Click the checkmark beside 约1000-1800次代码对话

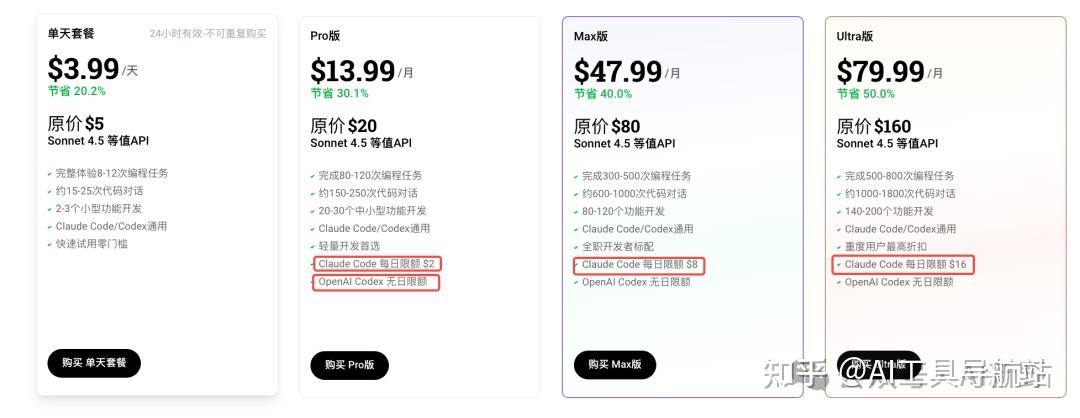(x=839, y=194)
